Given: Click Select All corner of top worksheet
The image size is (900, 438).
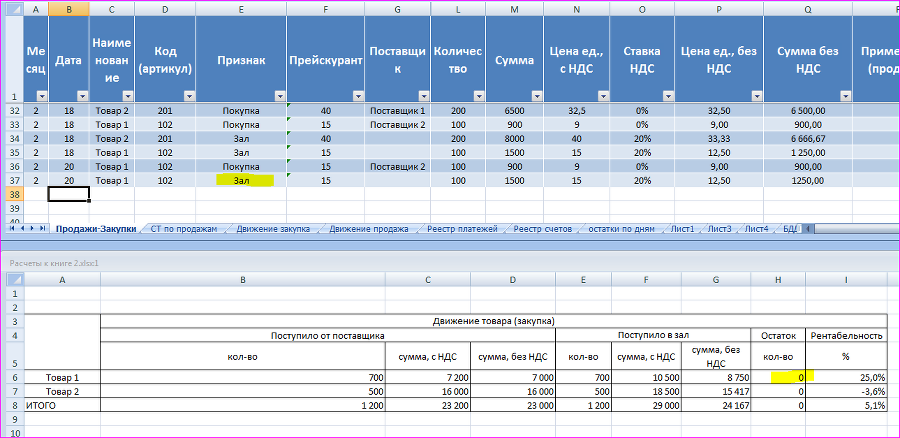Looking at the screenshot, I should point(14,9).
